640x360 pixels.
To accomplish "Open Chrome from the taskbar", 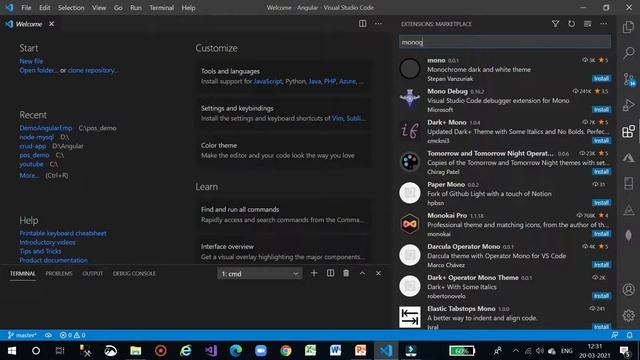I will (x=286, y=351).
